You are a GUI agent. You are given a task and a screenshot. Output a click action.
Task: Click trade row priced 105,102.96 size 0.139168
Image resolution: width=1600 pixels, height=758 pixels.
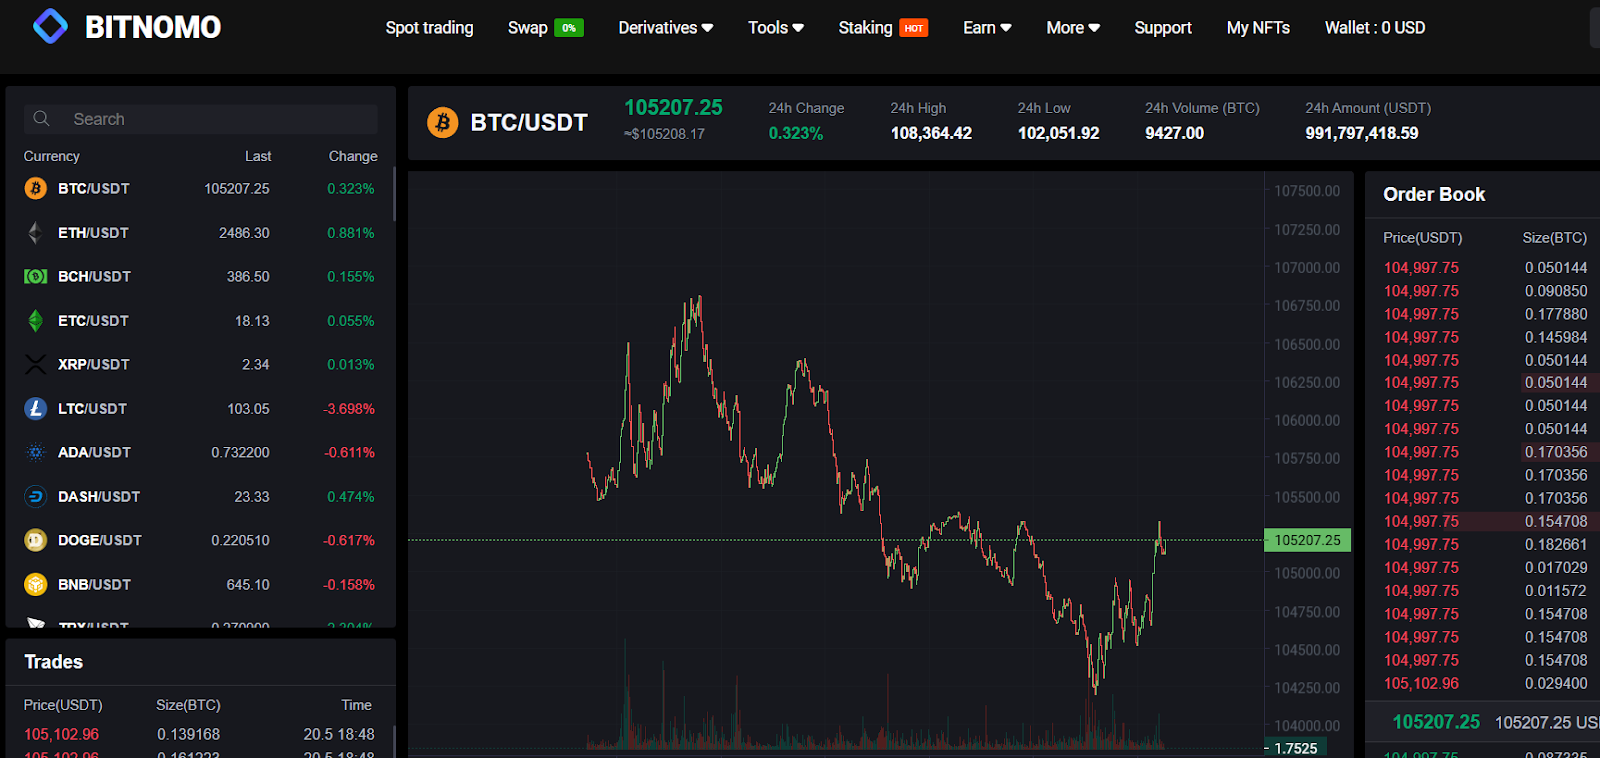point(200,734)
